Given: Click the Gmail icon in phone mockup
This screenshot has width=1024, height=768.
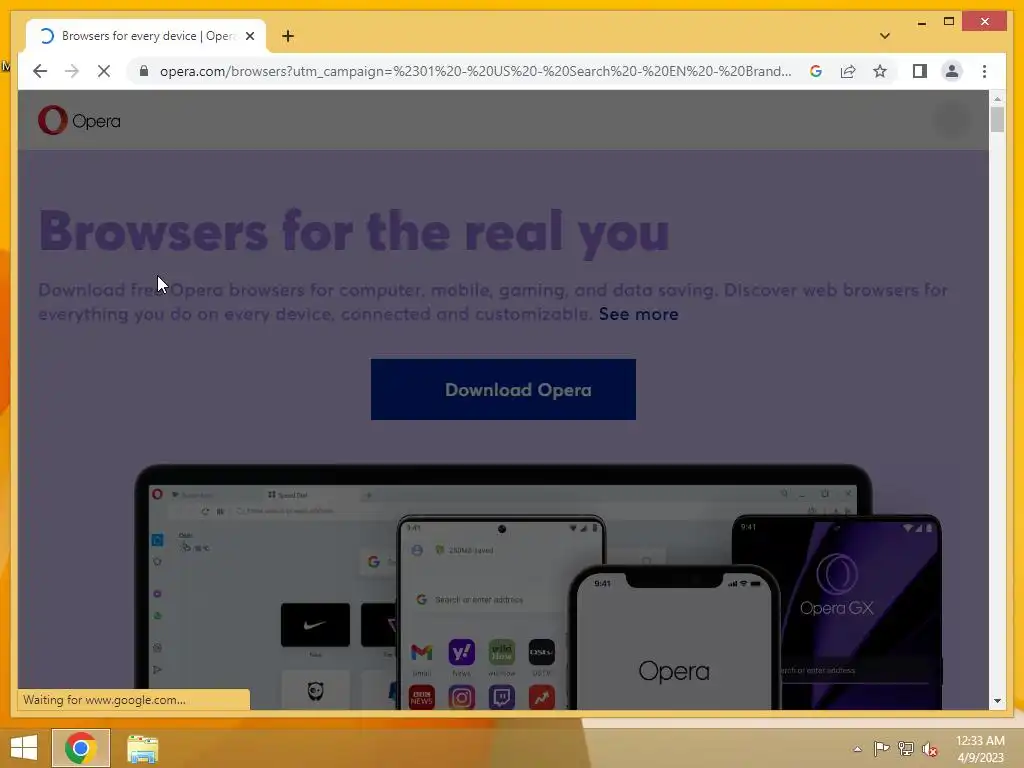Looking at the screenshot, I should click(x=421, y=652).
